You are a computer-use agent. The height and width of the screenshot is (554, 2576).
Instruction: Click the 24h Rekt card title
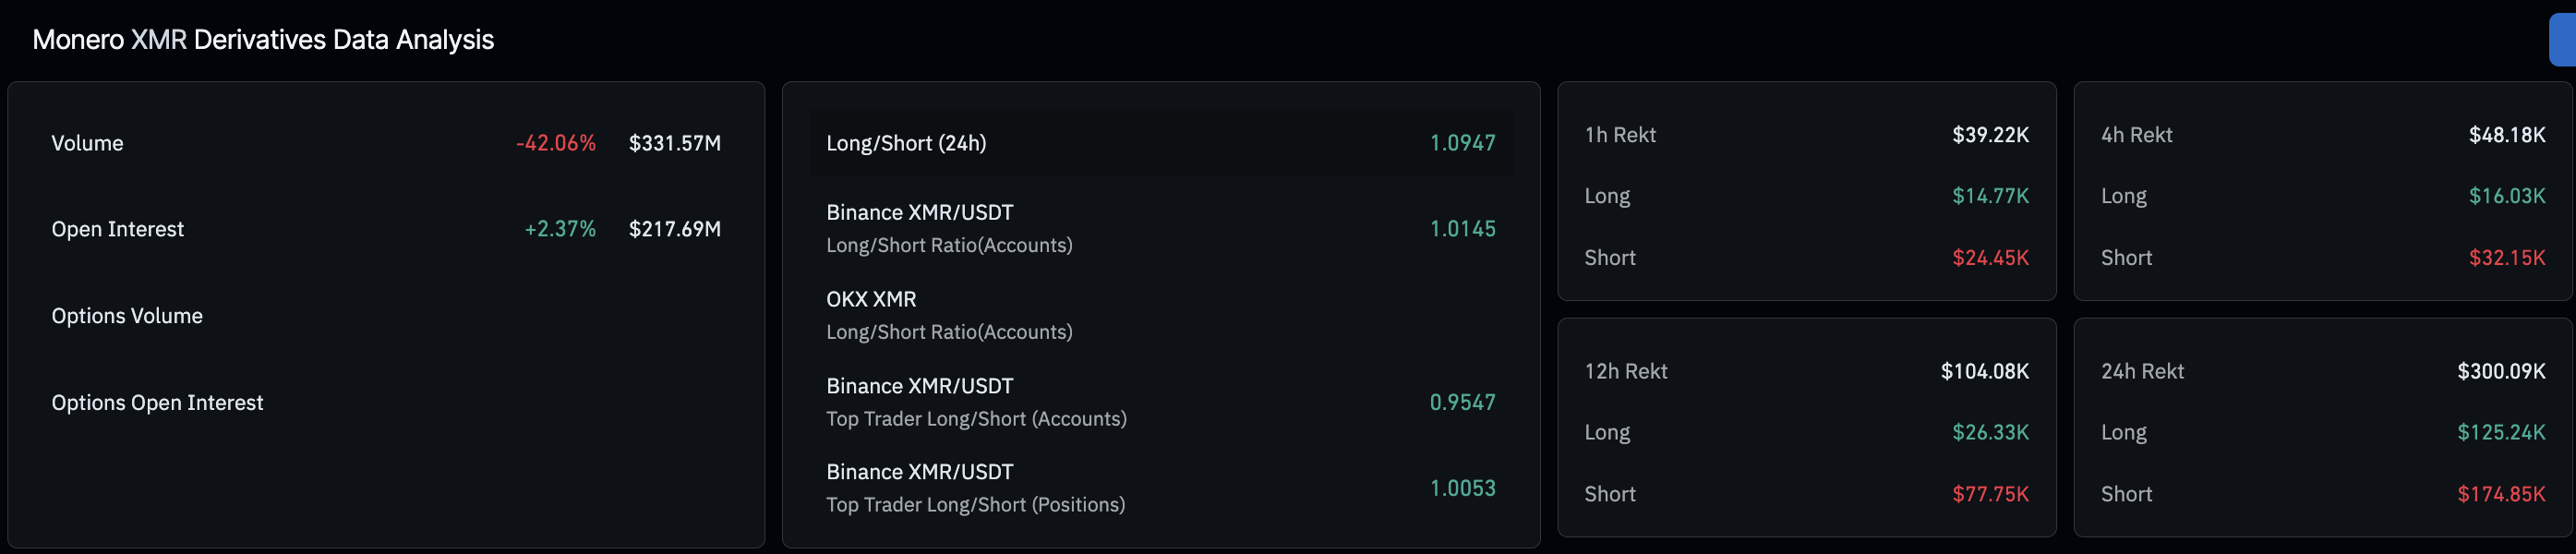point(2143,371)
